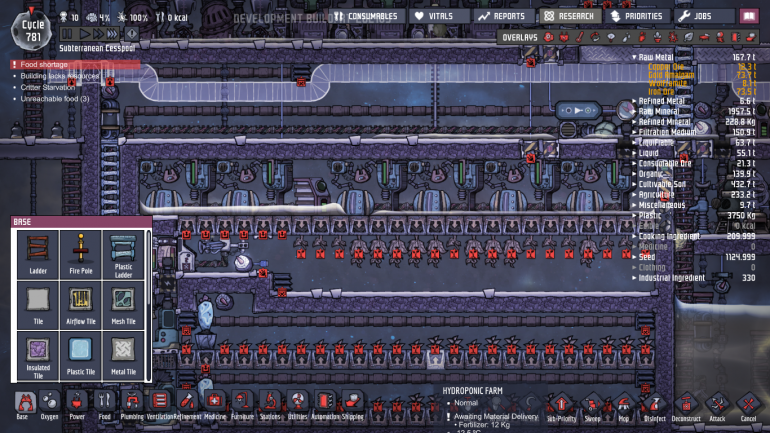This screenshot has height=433, width=770.
Task: Open the Research tab
Action: coord(570,16)
